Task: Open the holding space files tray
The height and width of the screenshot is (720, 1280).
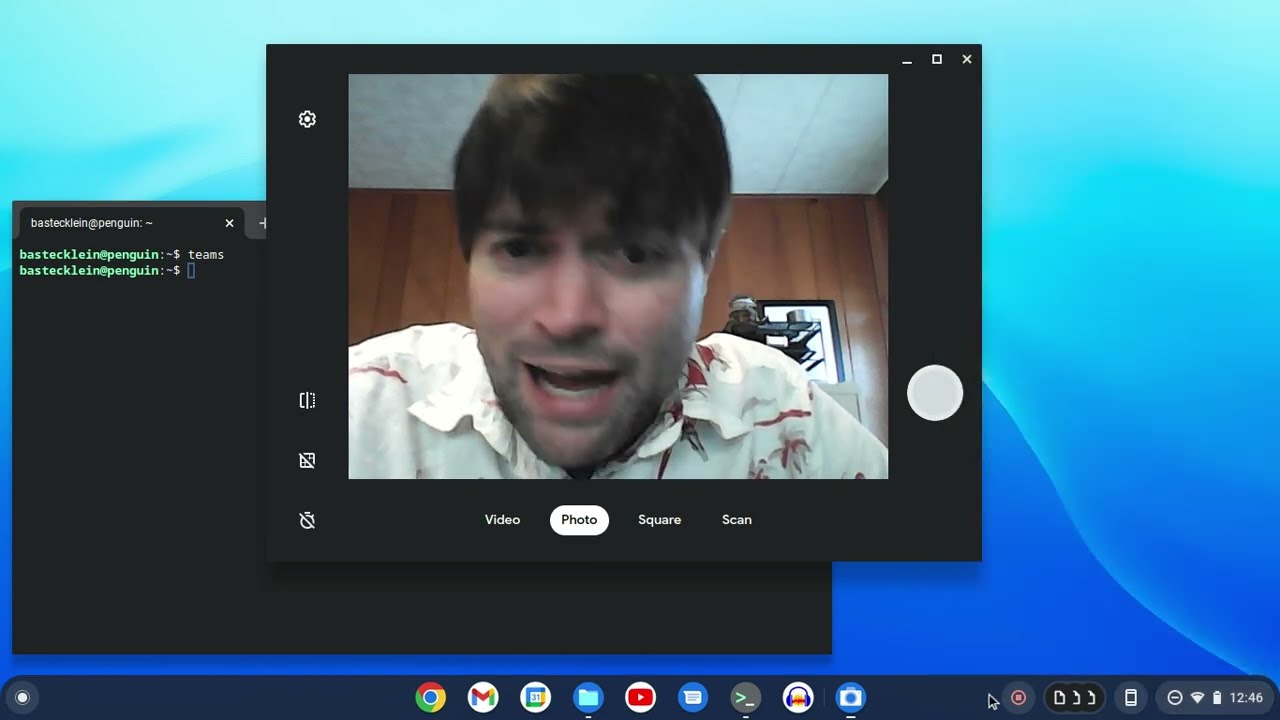Action: pyautogui.click(x=1075, y=698)
